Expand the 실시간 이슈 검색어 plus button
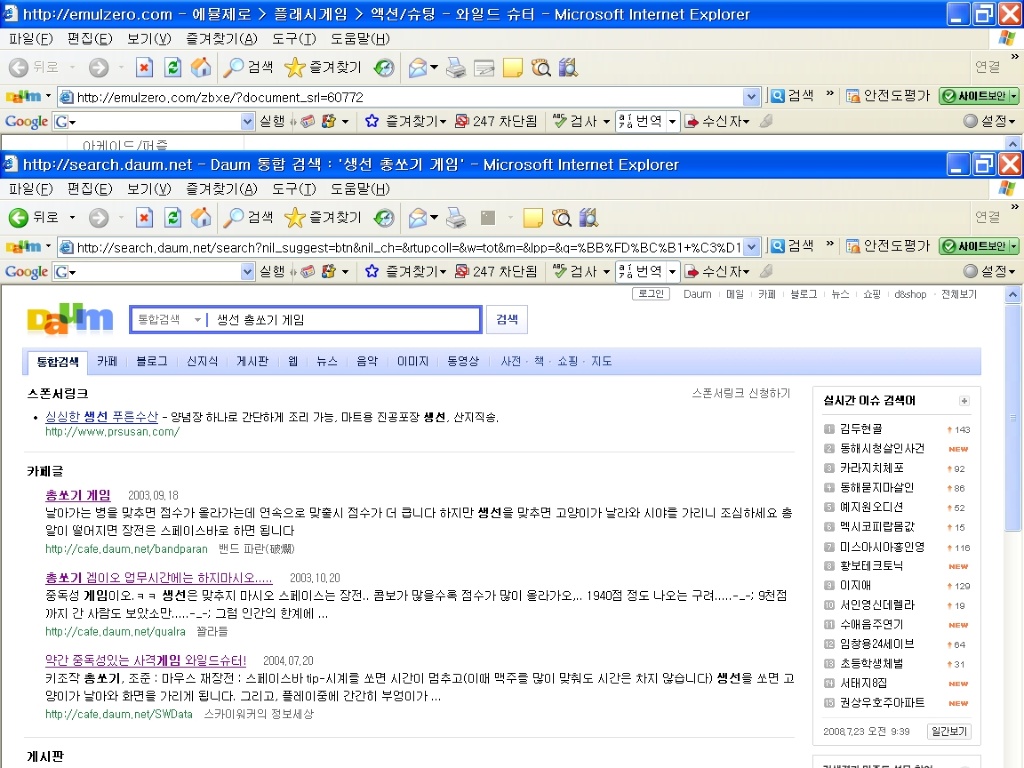 [x=964, y=401]
